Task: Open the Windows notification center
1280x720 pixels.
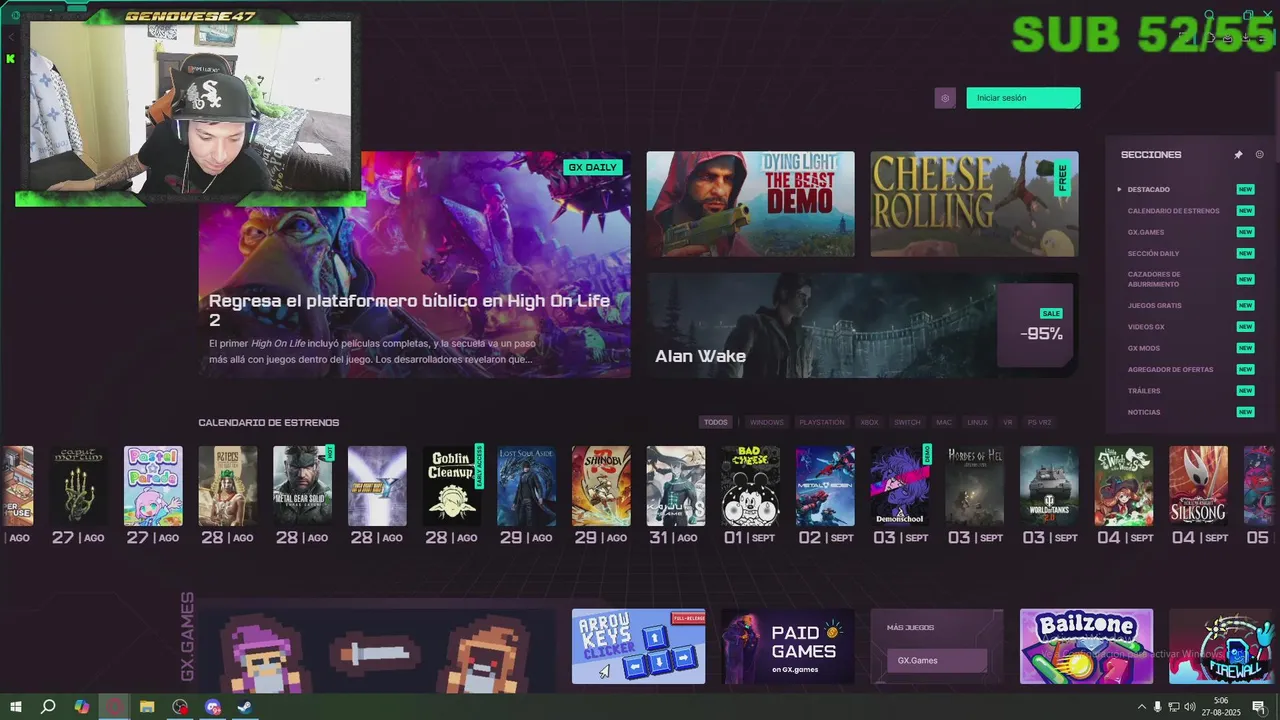Action: tap(1259, 707)
